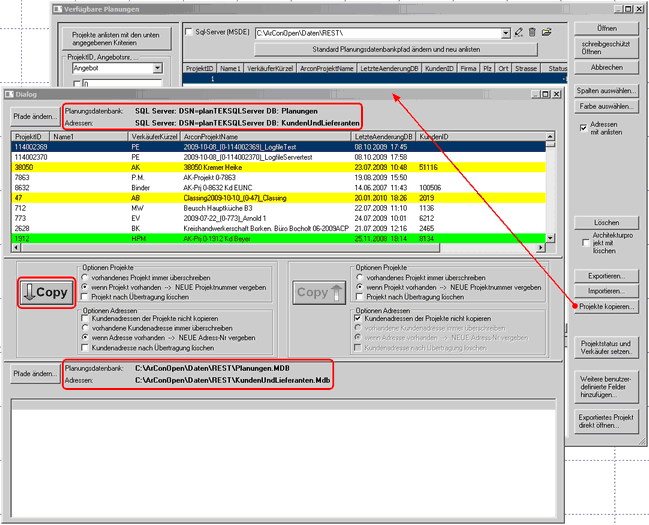Screen dimensions: 649x525
Task: Enable the Sql-Server (MSDE) checkbox
Action: point(190,33)
